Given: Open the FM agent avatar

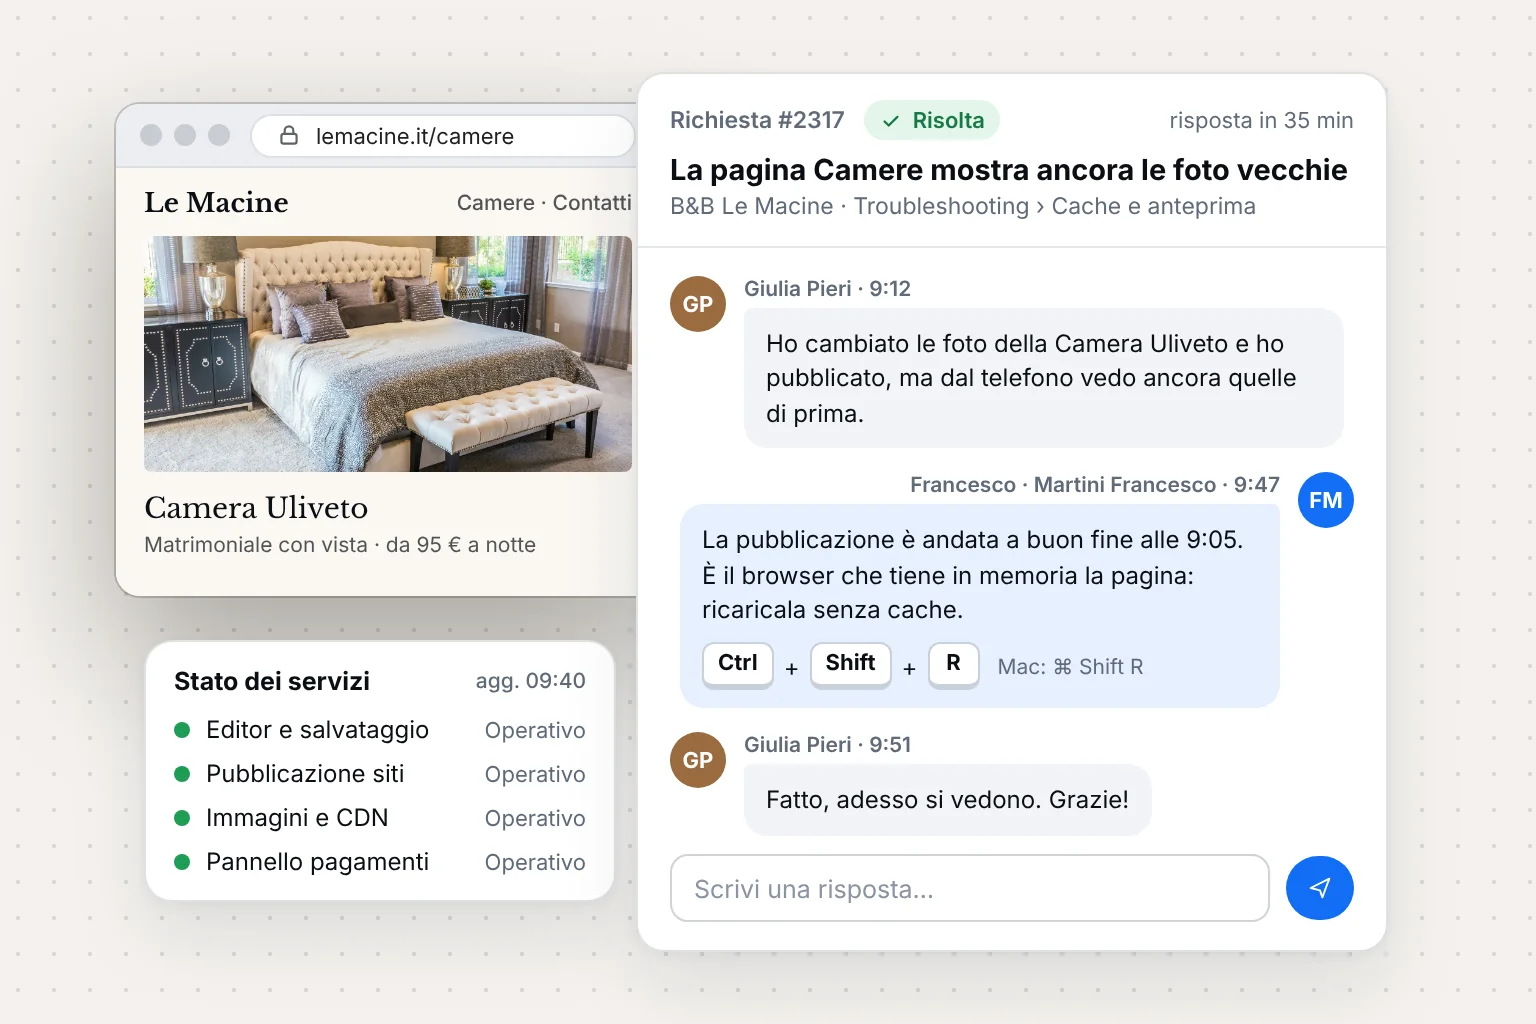Looking at the screenshot, I should click(x=1325, y=500).
